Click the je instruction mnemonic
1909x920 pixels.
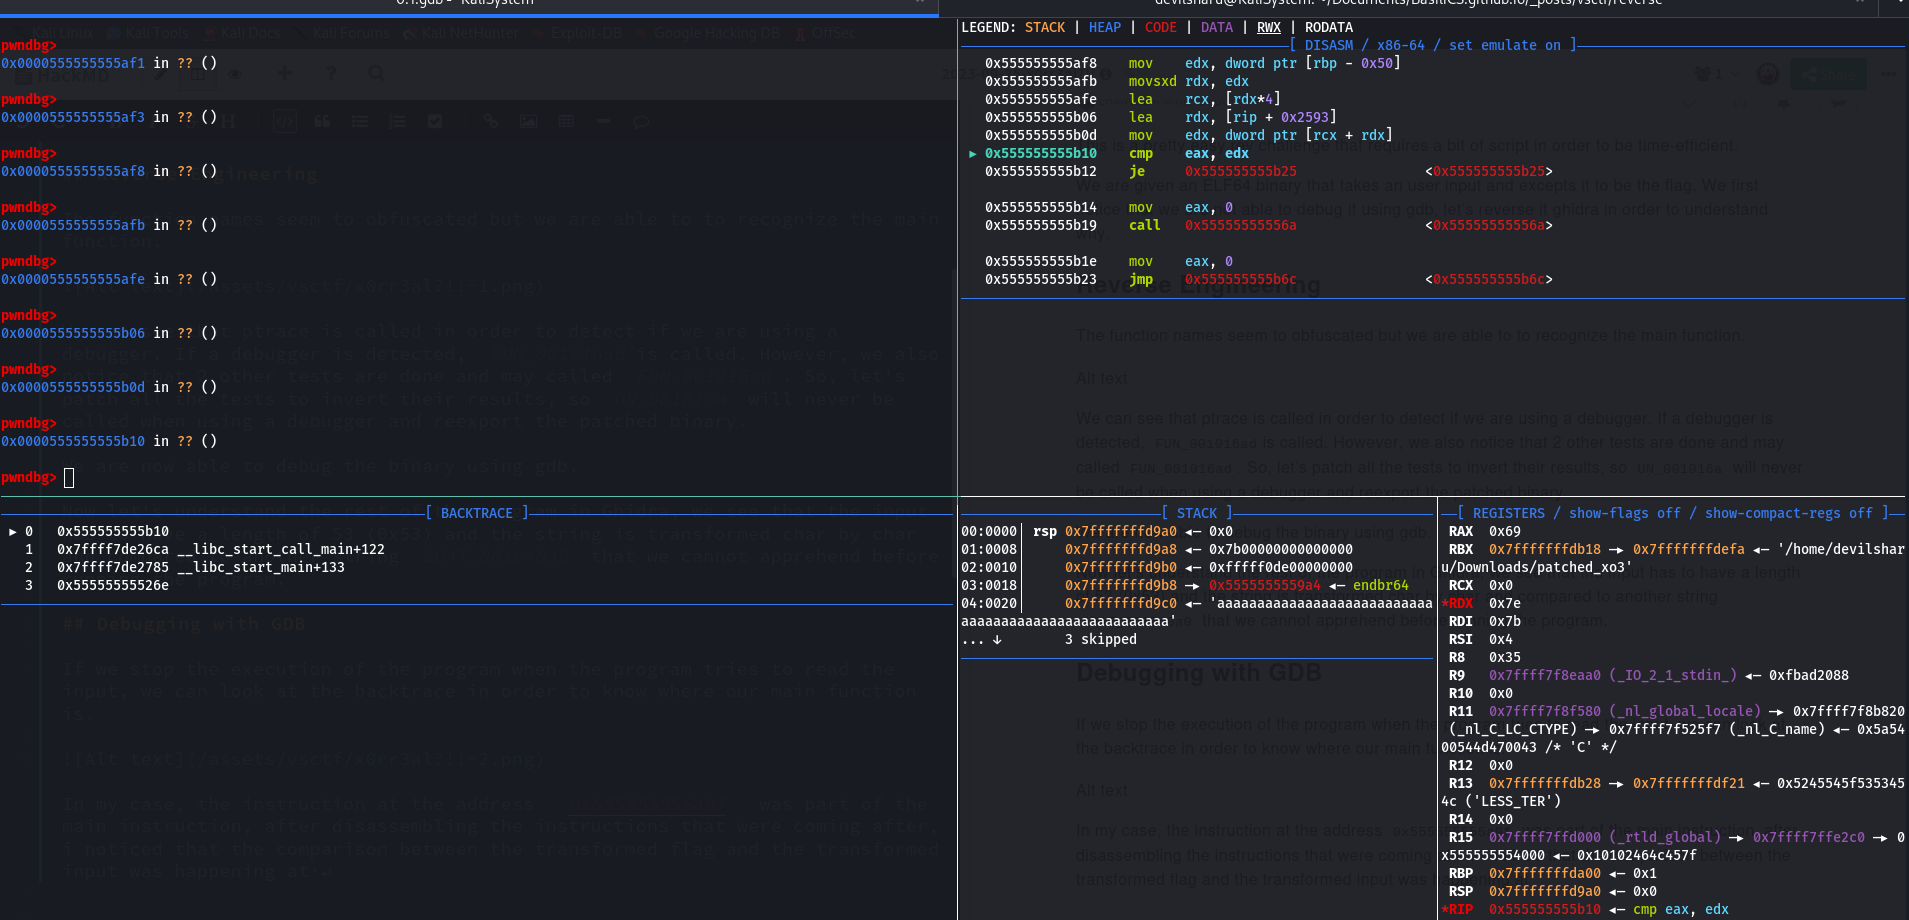click(1137, 172)
